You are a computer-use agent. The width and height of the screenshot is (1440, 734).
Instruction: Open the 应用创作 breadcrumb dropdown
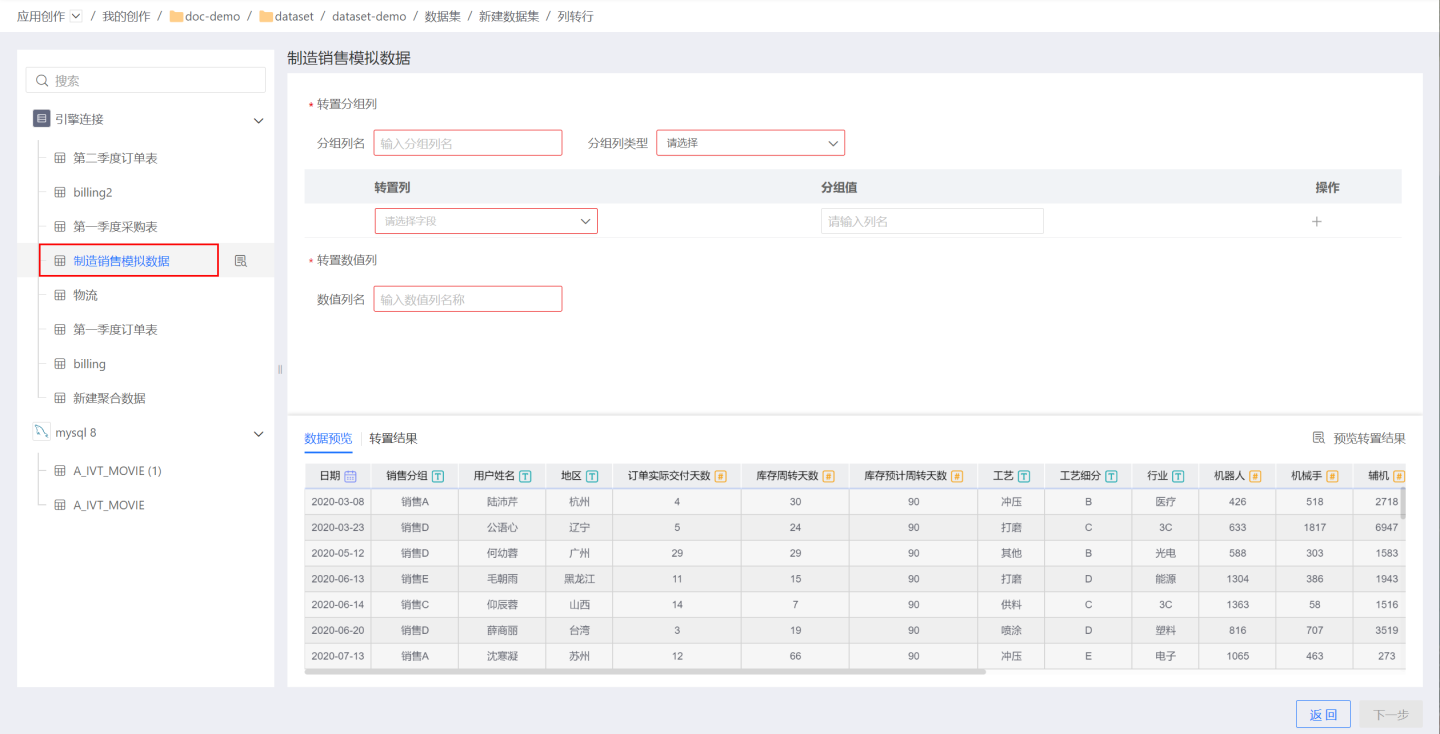76,16
